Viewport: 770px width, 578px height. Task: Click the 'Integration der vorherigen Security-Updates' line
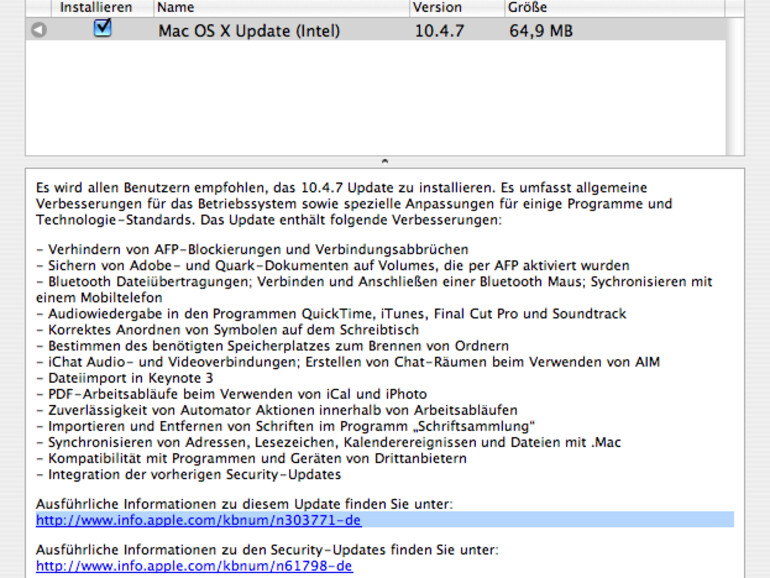188,474
